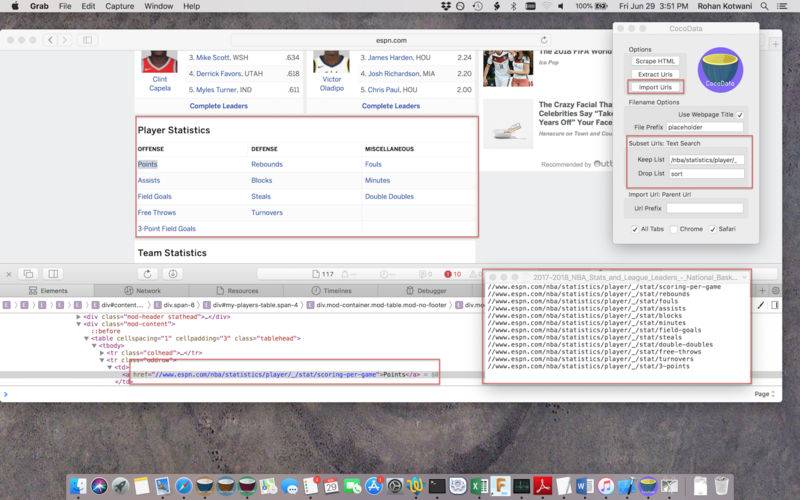Download the web archive in the inspector
This screenshot has width=800, height=500.
click(x=173, y=274)
